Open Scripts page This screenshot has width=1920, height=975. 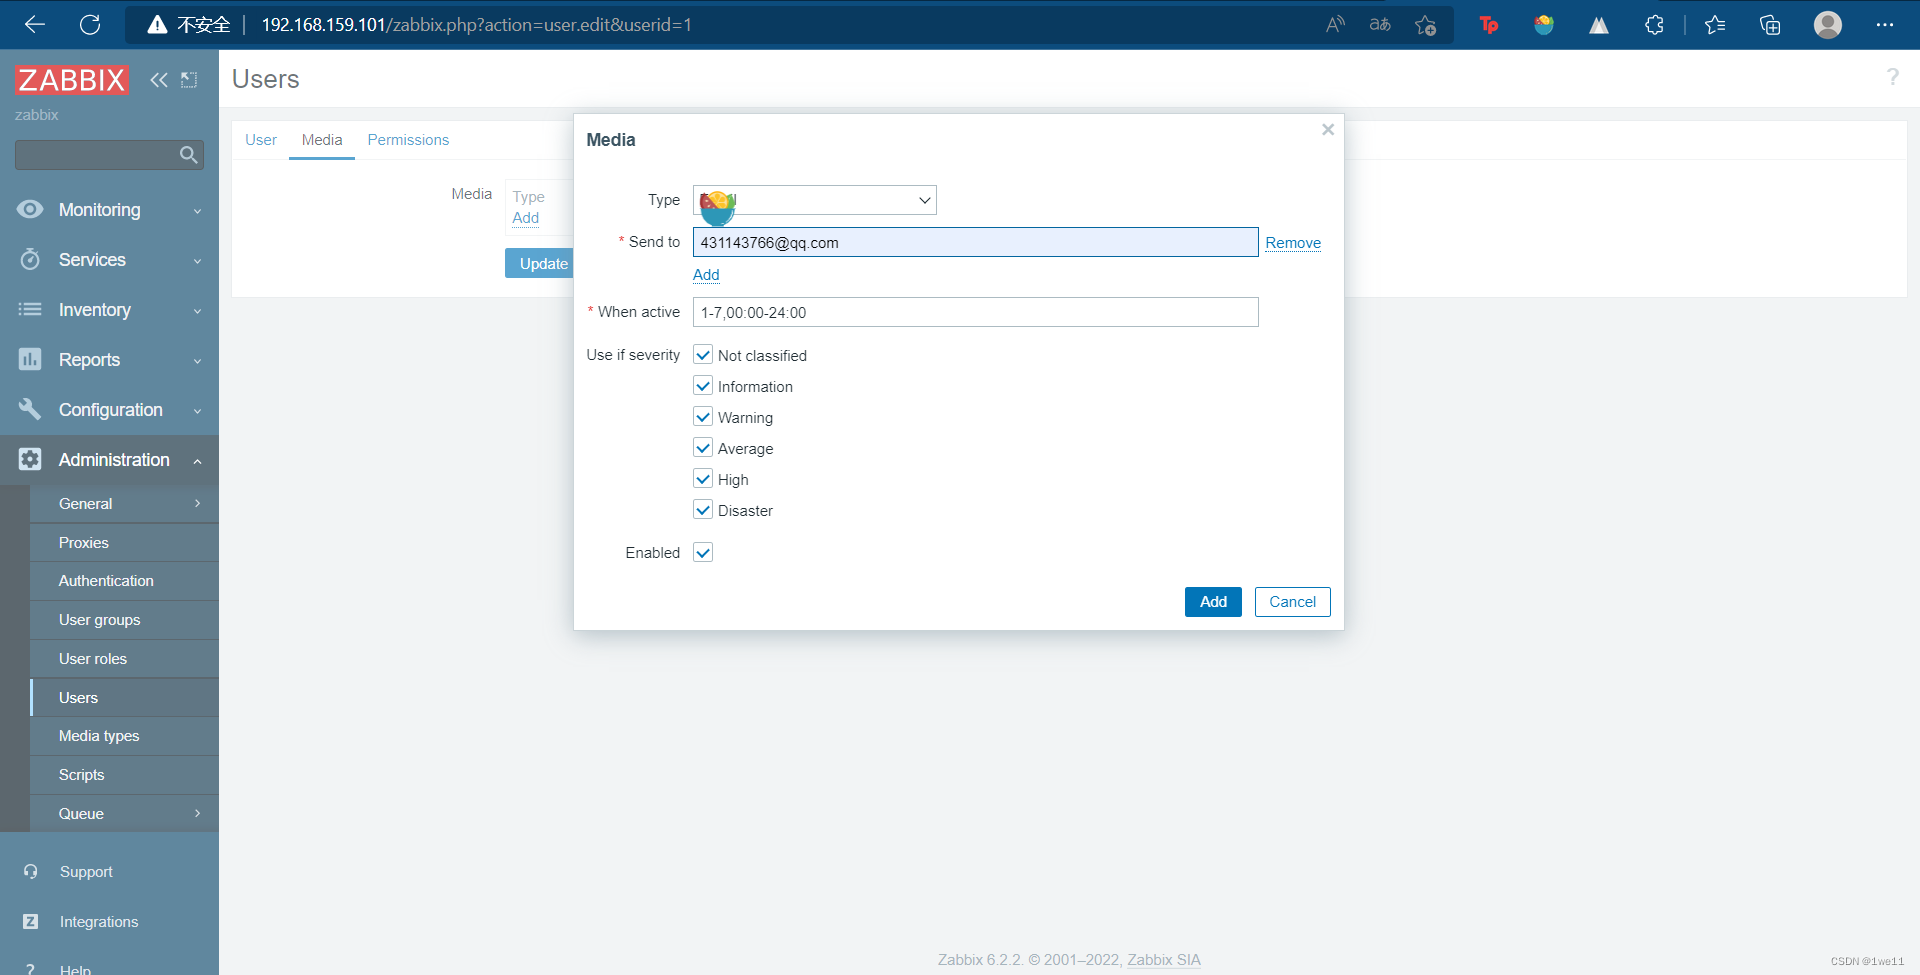coord(124,775)
